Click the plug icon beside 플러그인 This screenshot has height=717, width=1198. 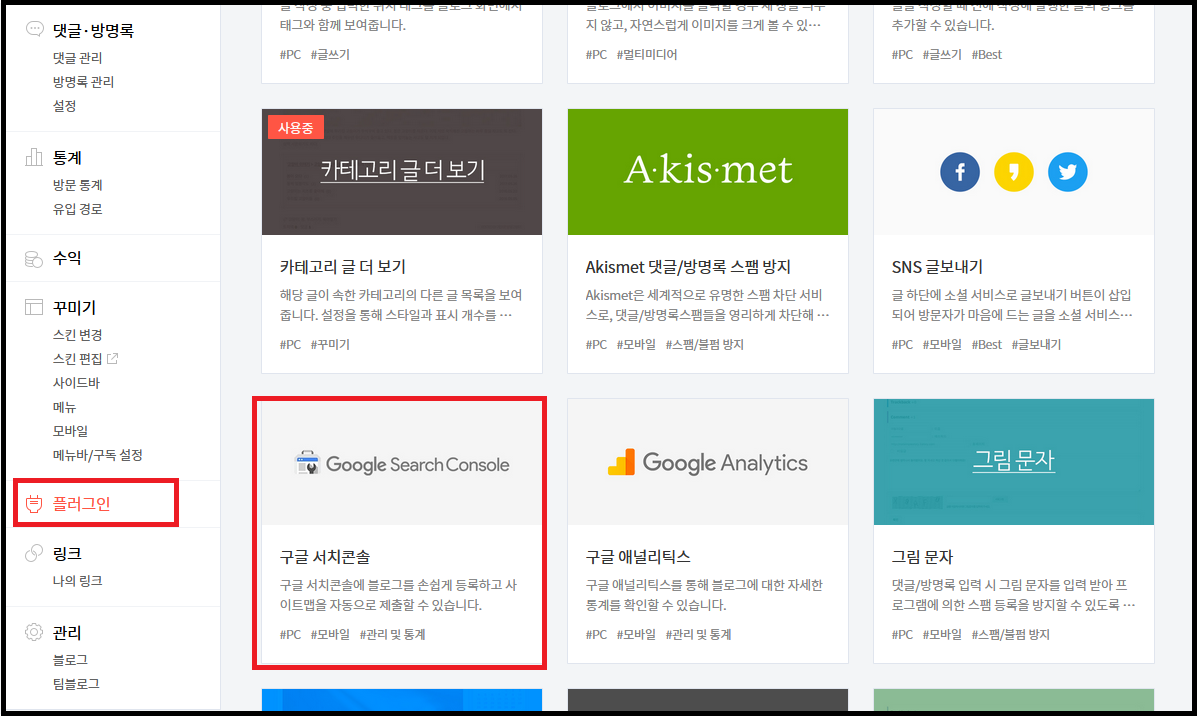tap(34, 504)
